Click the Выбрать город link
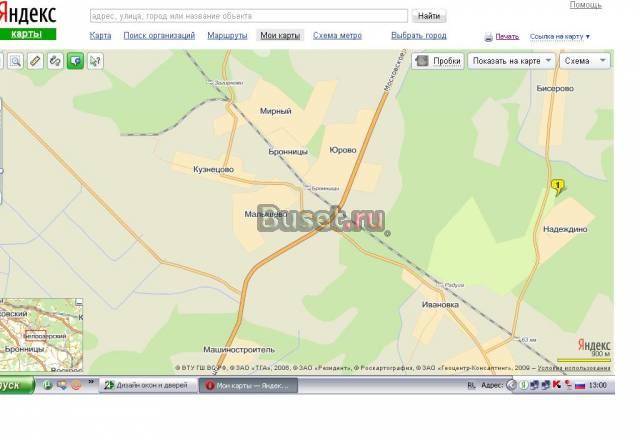The width and height of the screenshot is (640, 440). pos(419,36)
